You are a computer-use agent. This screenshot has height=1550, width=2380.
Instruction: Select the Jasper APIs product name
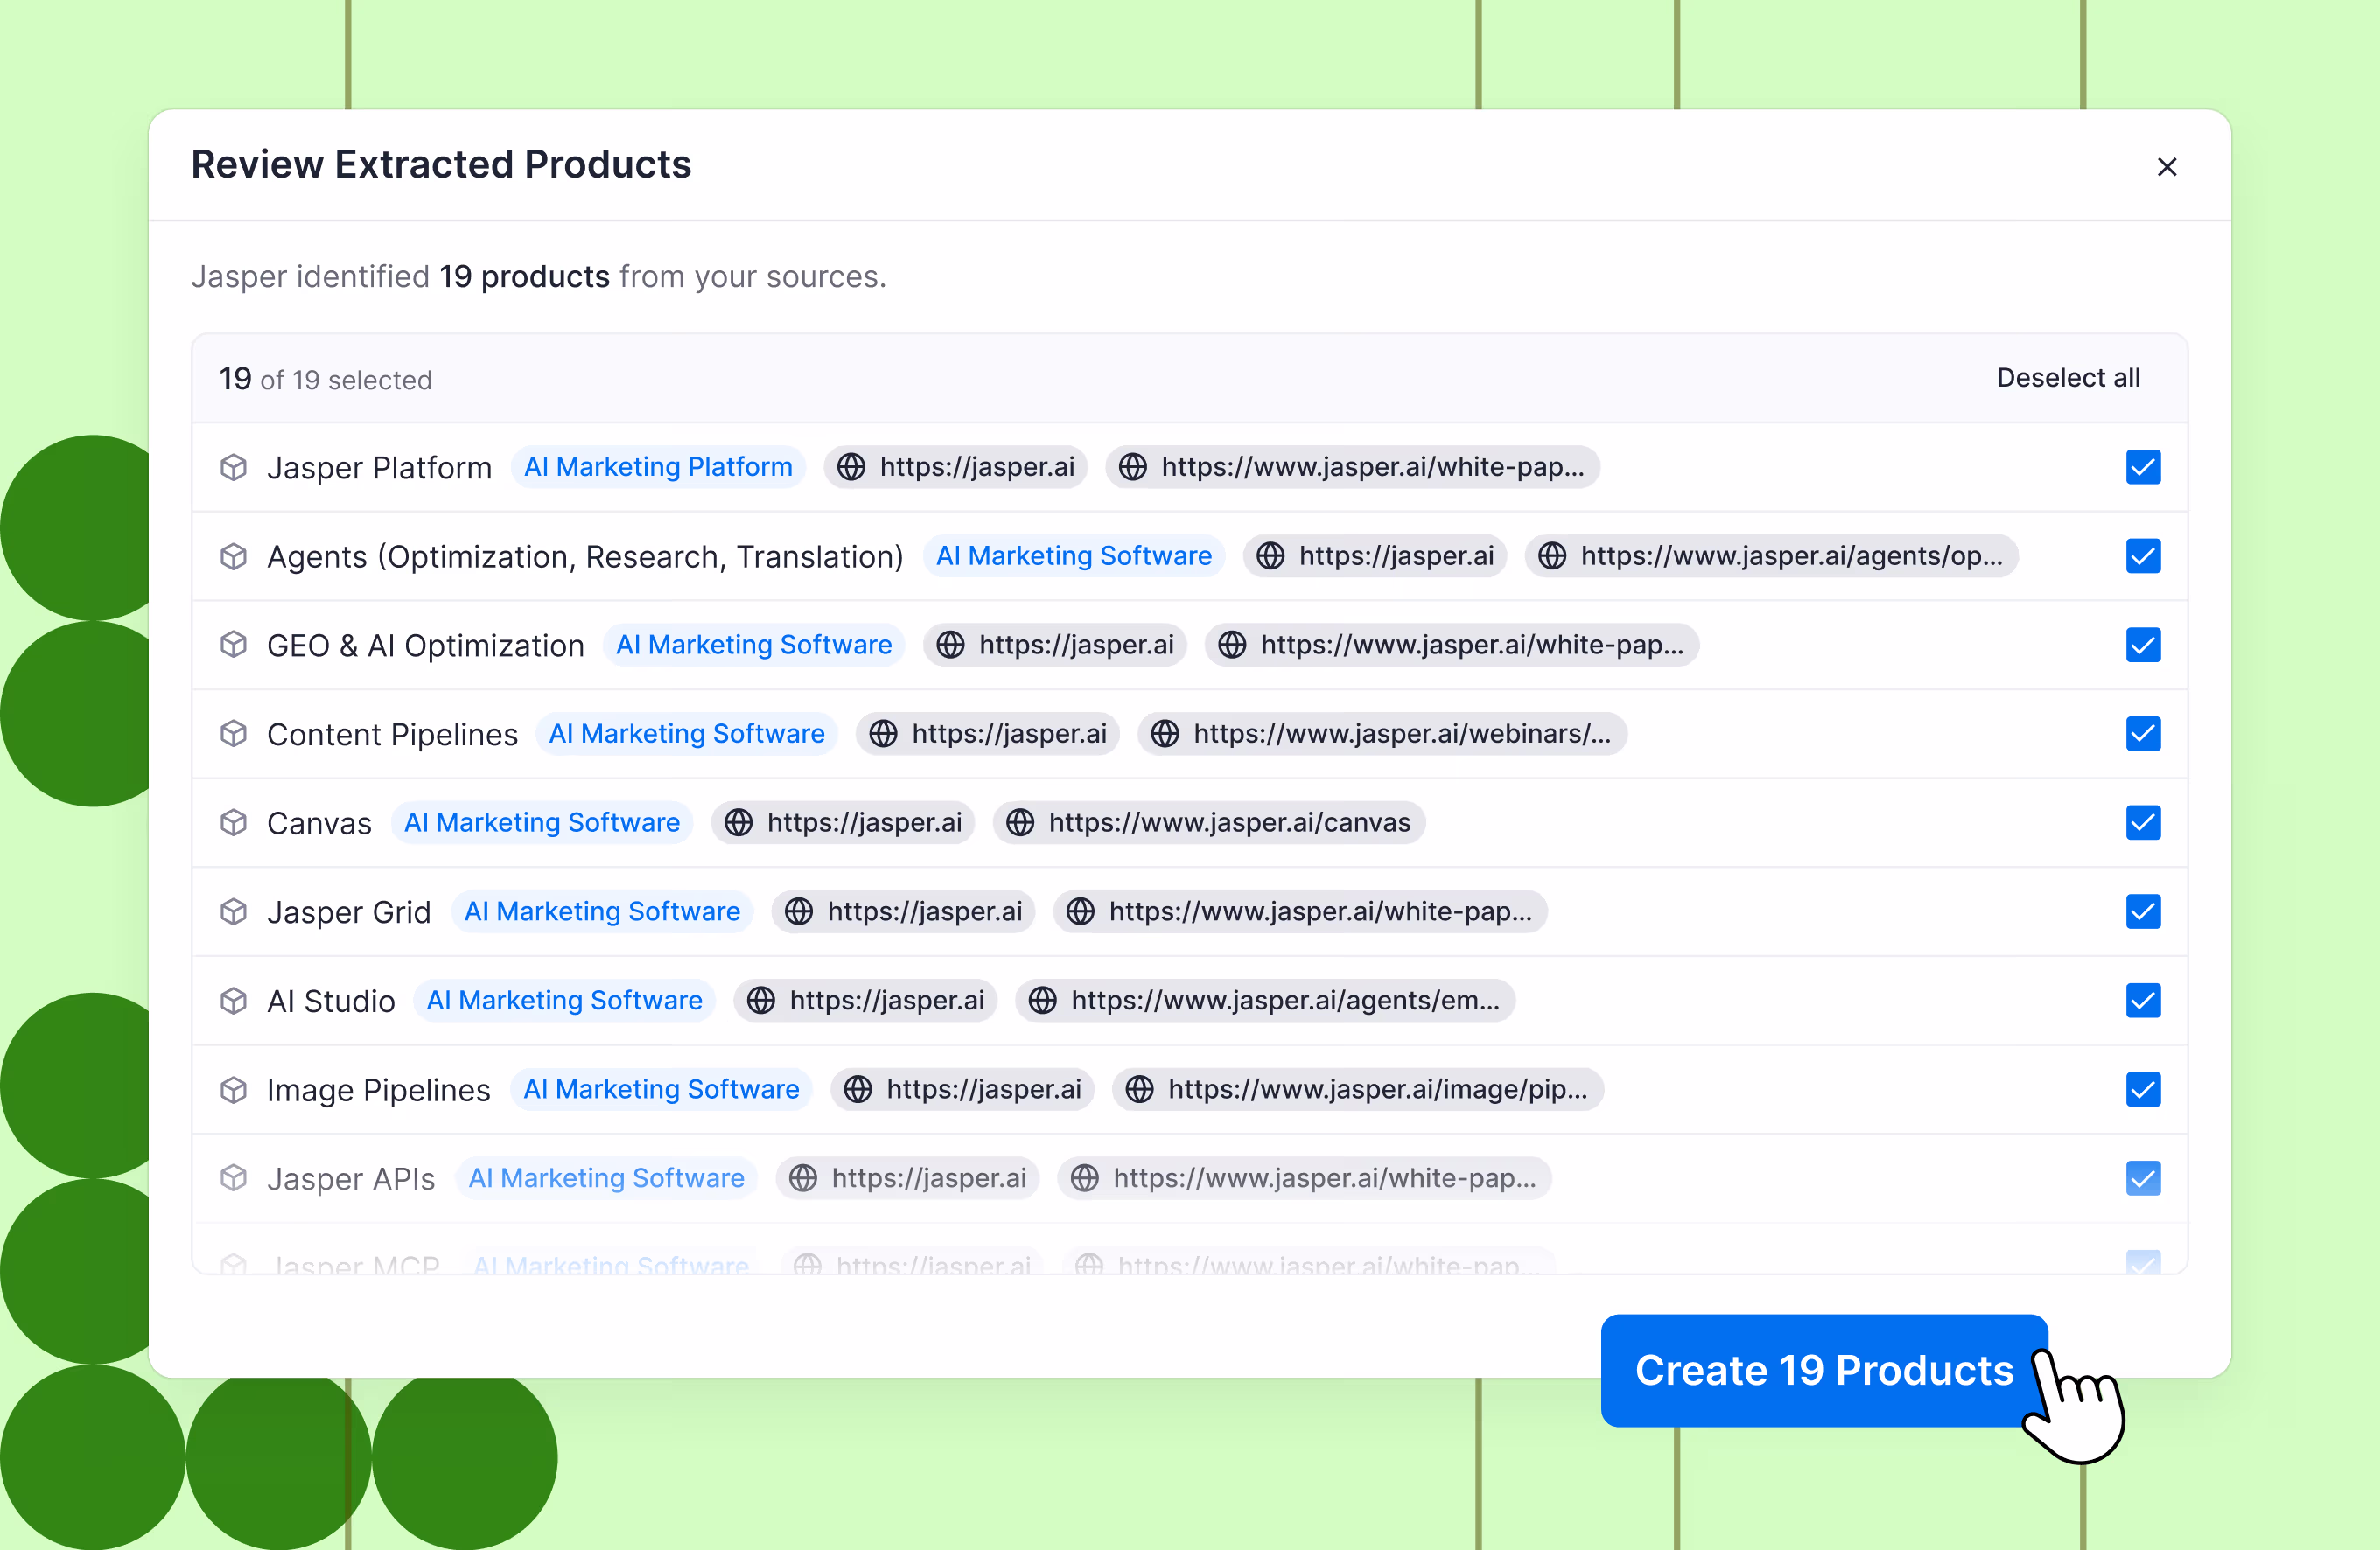[x=351, y=1180]
